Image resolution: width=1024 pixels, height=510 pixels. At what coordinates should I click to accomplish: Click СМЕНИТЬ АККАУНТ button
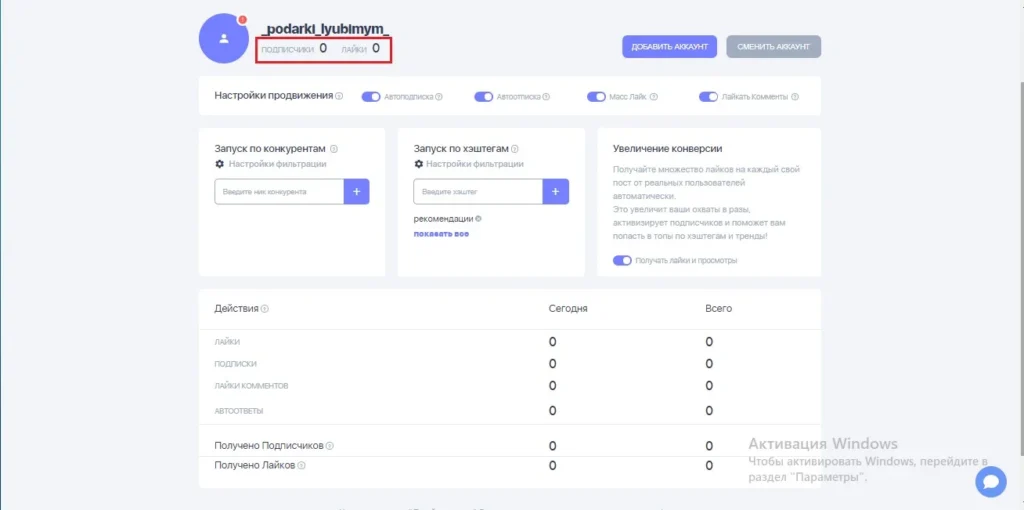click(x=773, y=47)
